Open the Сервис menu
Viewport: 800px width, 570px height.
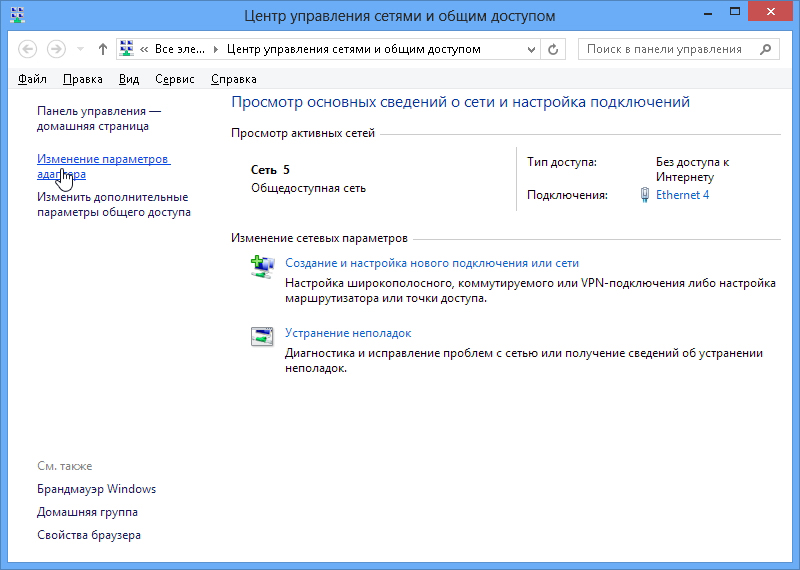[174, 79]
